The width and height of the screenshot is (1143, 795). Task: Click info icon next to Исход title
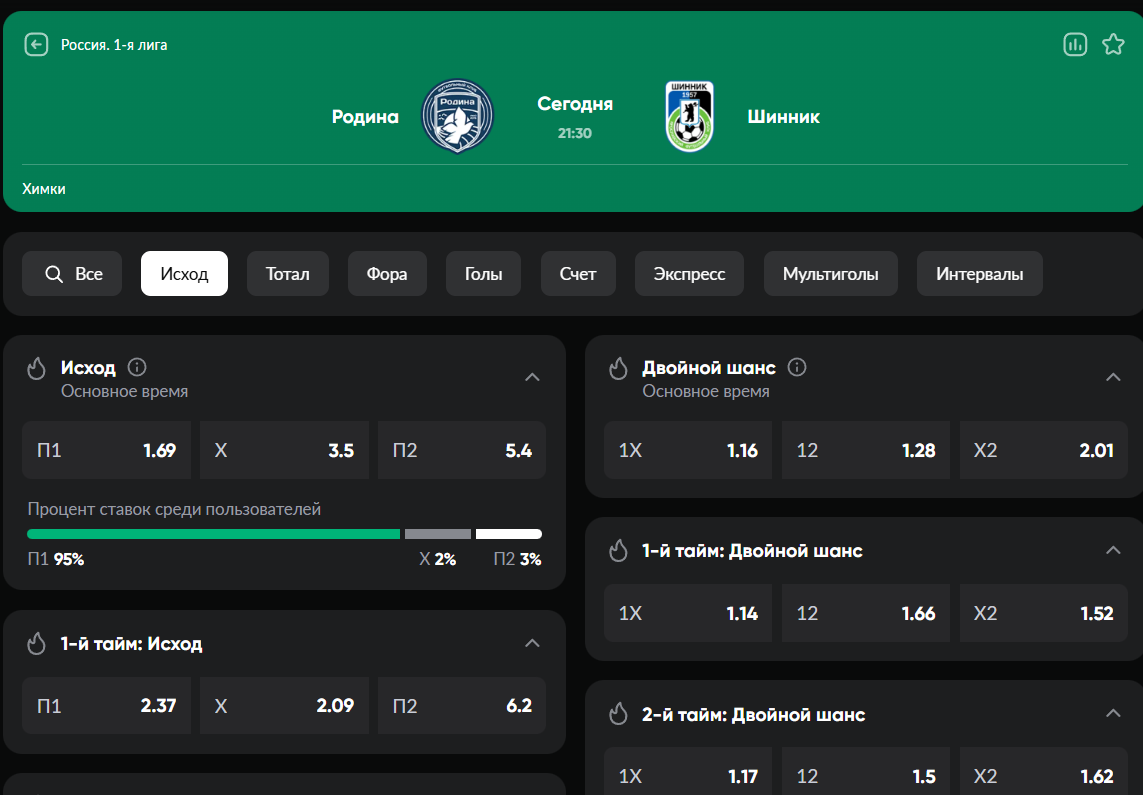(x=137, y=367)
